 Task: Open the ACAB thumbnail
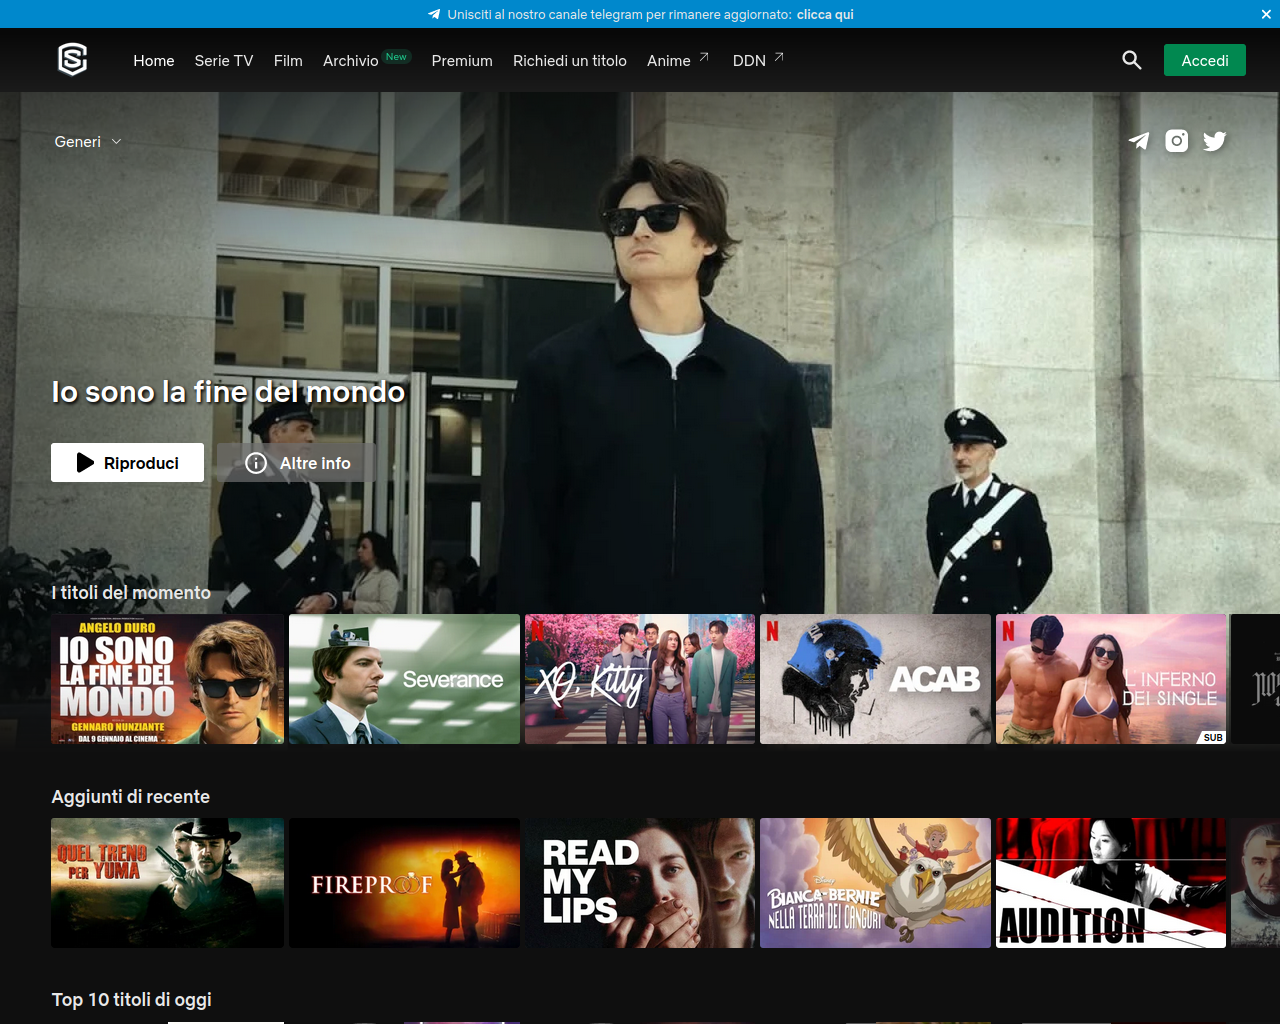[875, 679]
